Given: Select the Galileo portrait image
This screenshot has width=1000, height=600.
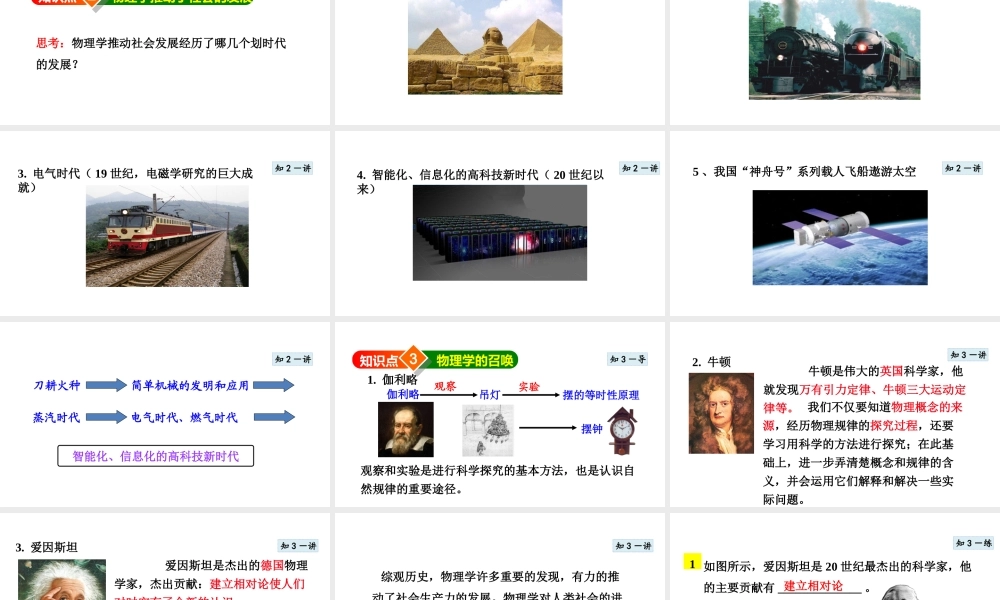Looking at the screenshot, I should coord(406,430).
